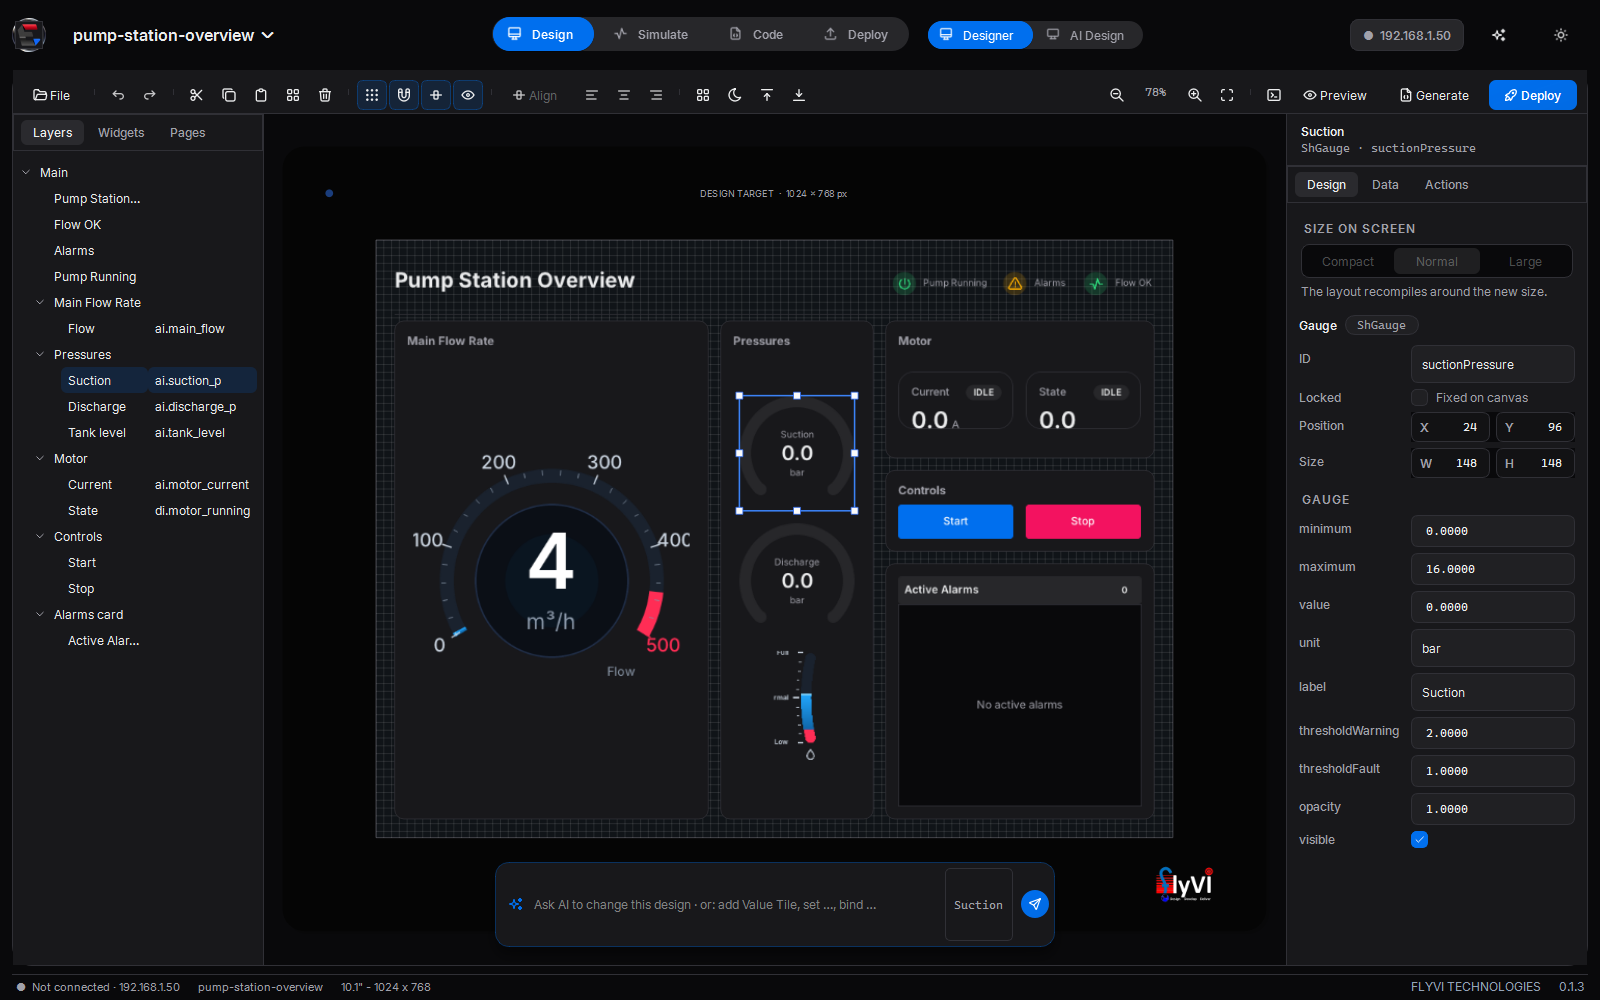Select the Discharge layer row
The width and height of the screenshot is (1600, 1000).
coord(158,407)
